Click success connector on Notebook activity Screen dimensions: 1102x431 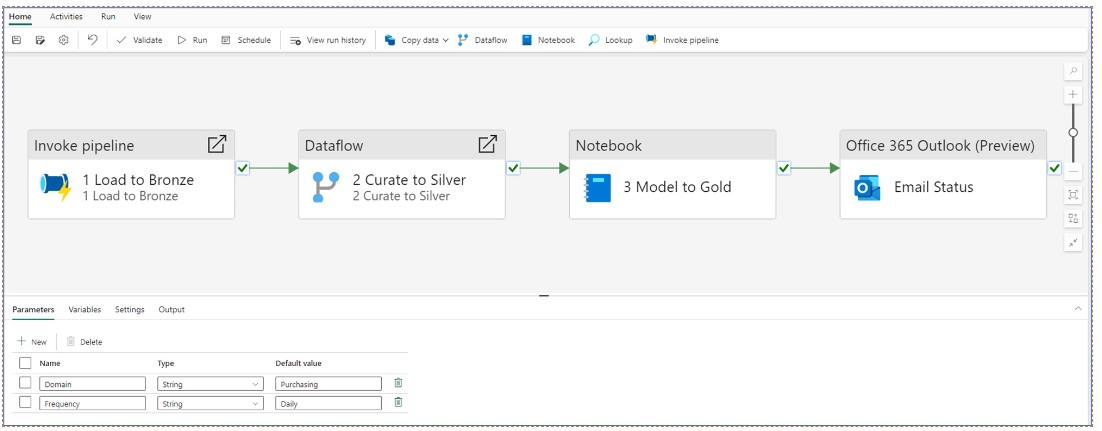click(784, 168)
